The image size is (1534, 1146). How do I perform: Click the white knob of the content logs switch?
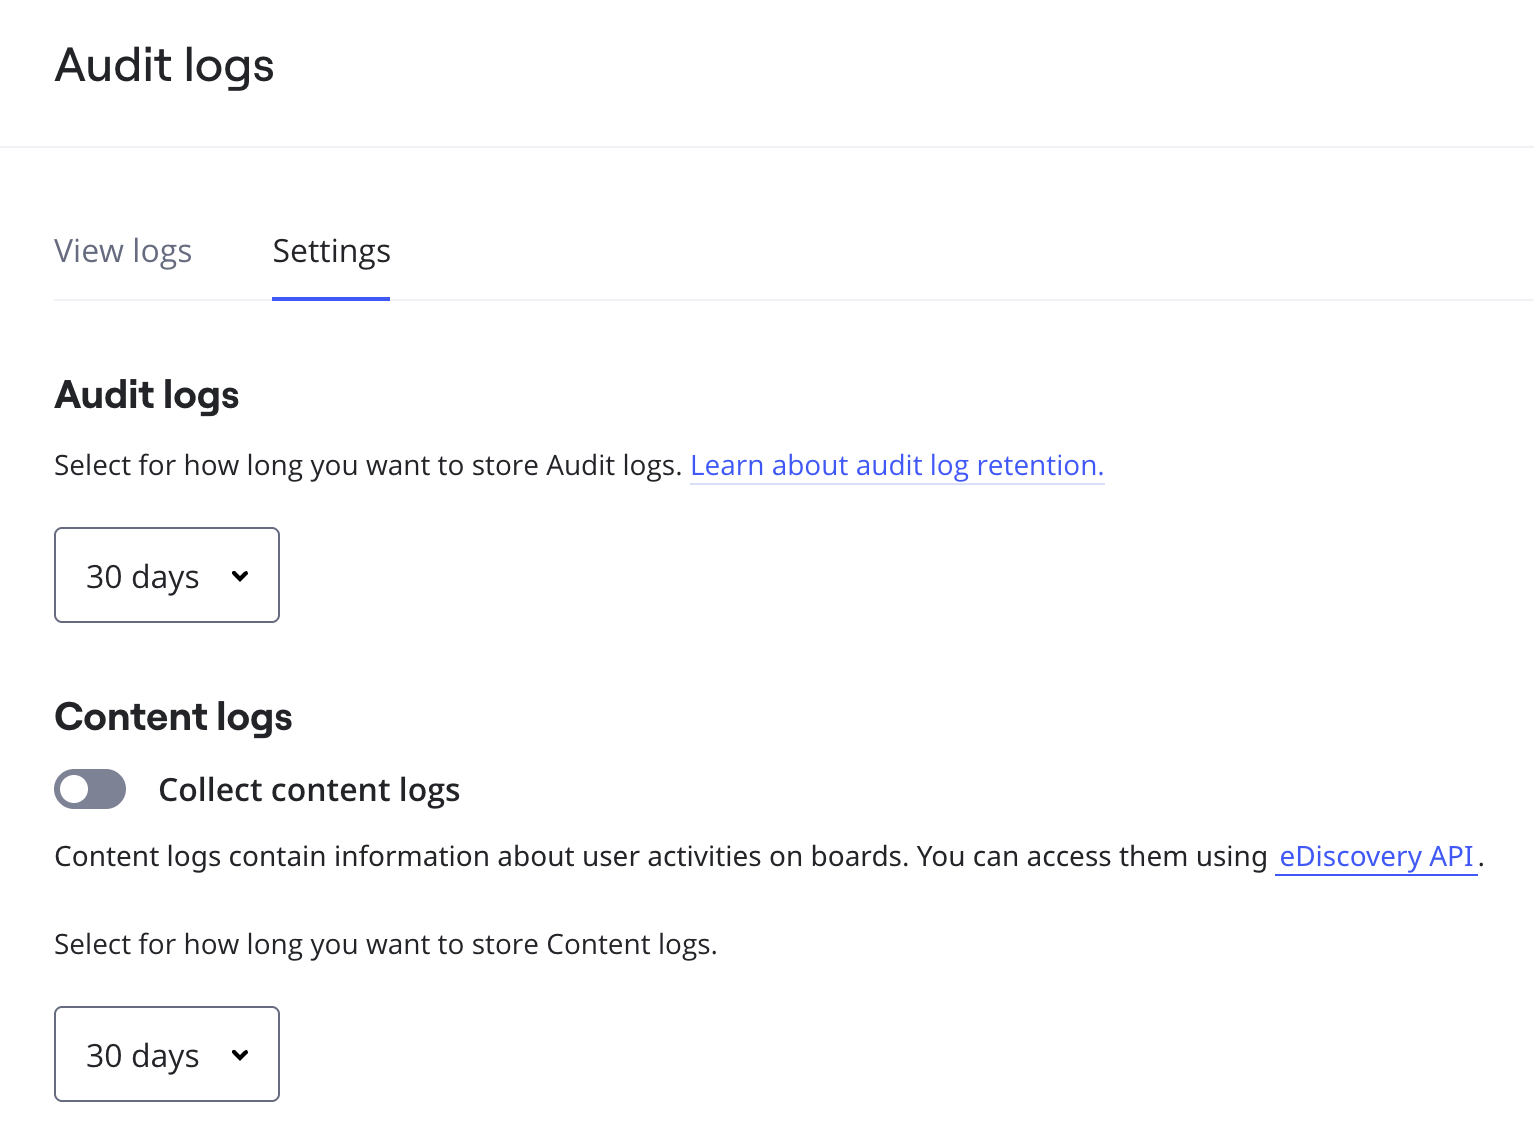[75, 789]
